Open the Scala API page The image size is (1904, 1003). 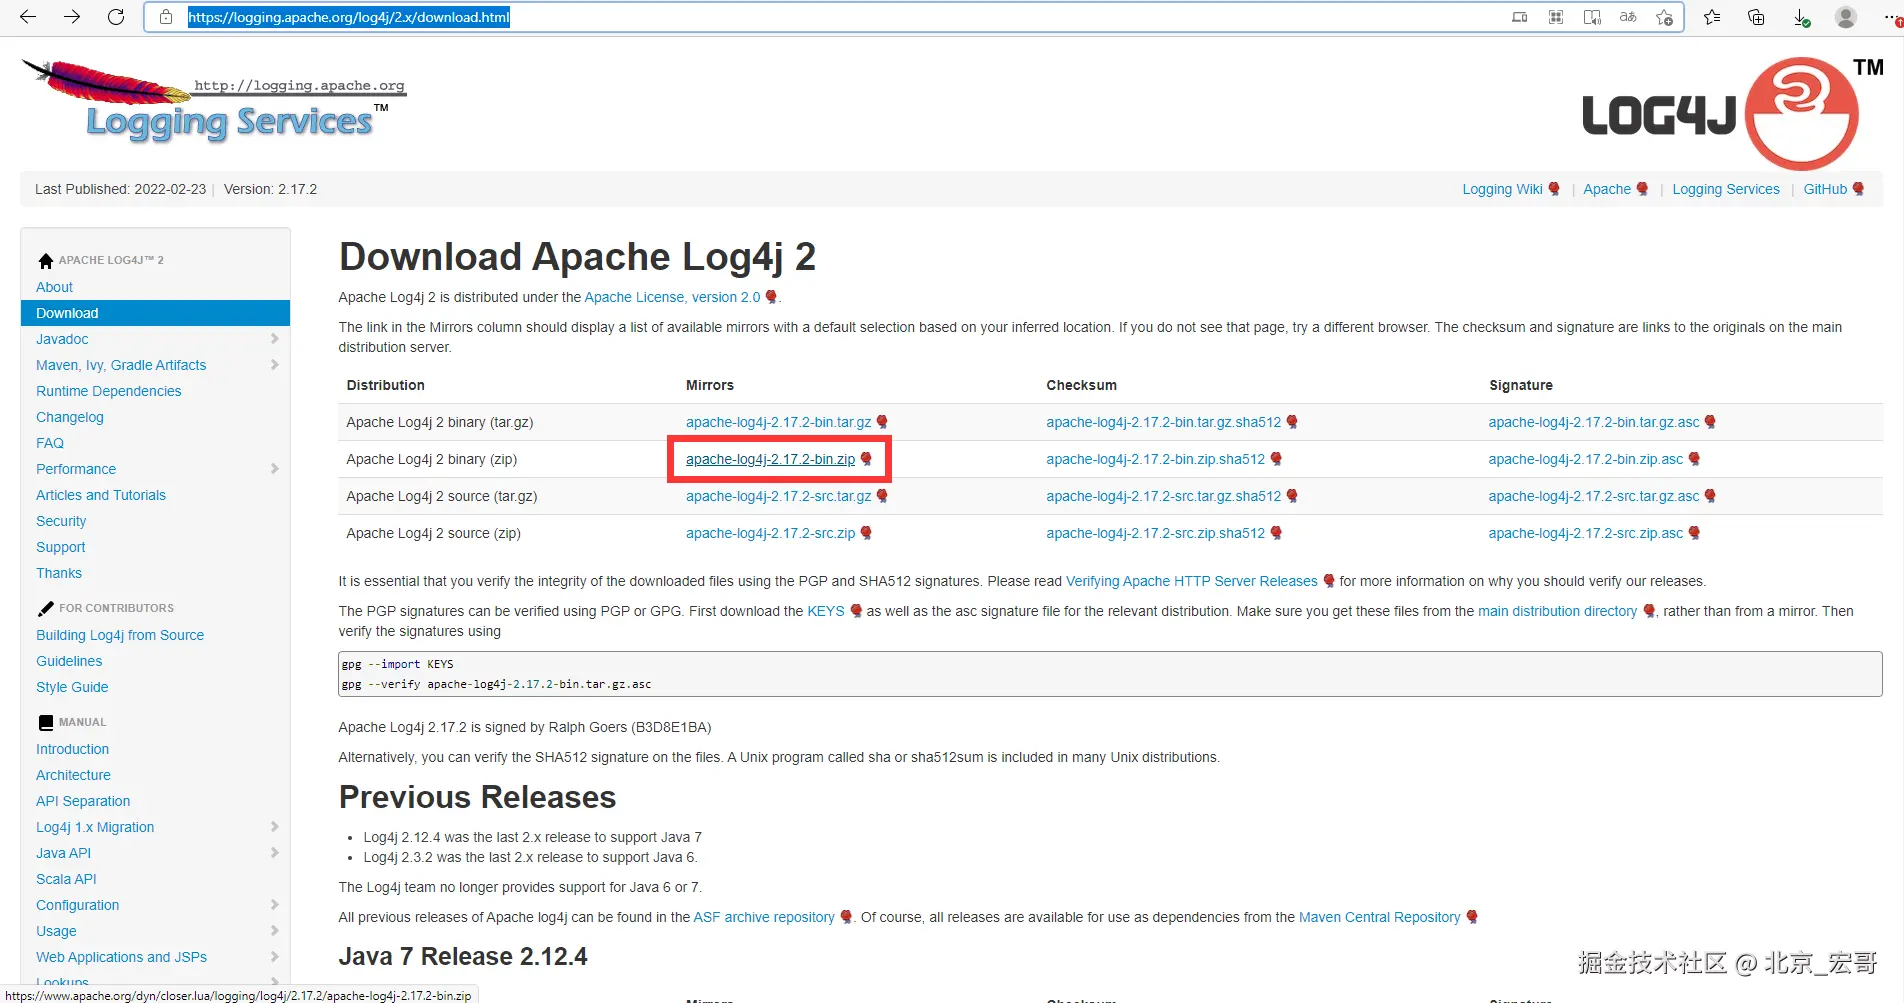pos(66,879)
